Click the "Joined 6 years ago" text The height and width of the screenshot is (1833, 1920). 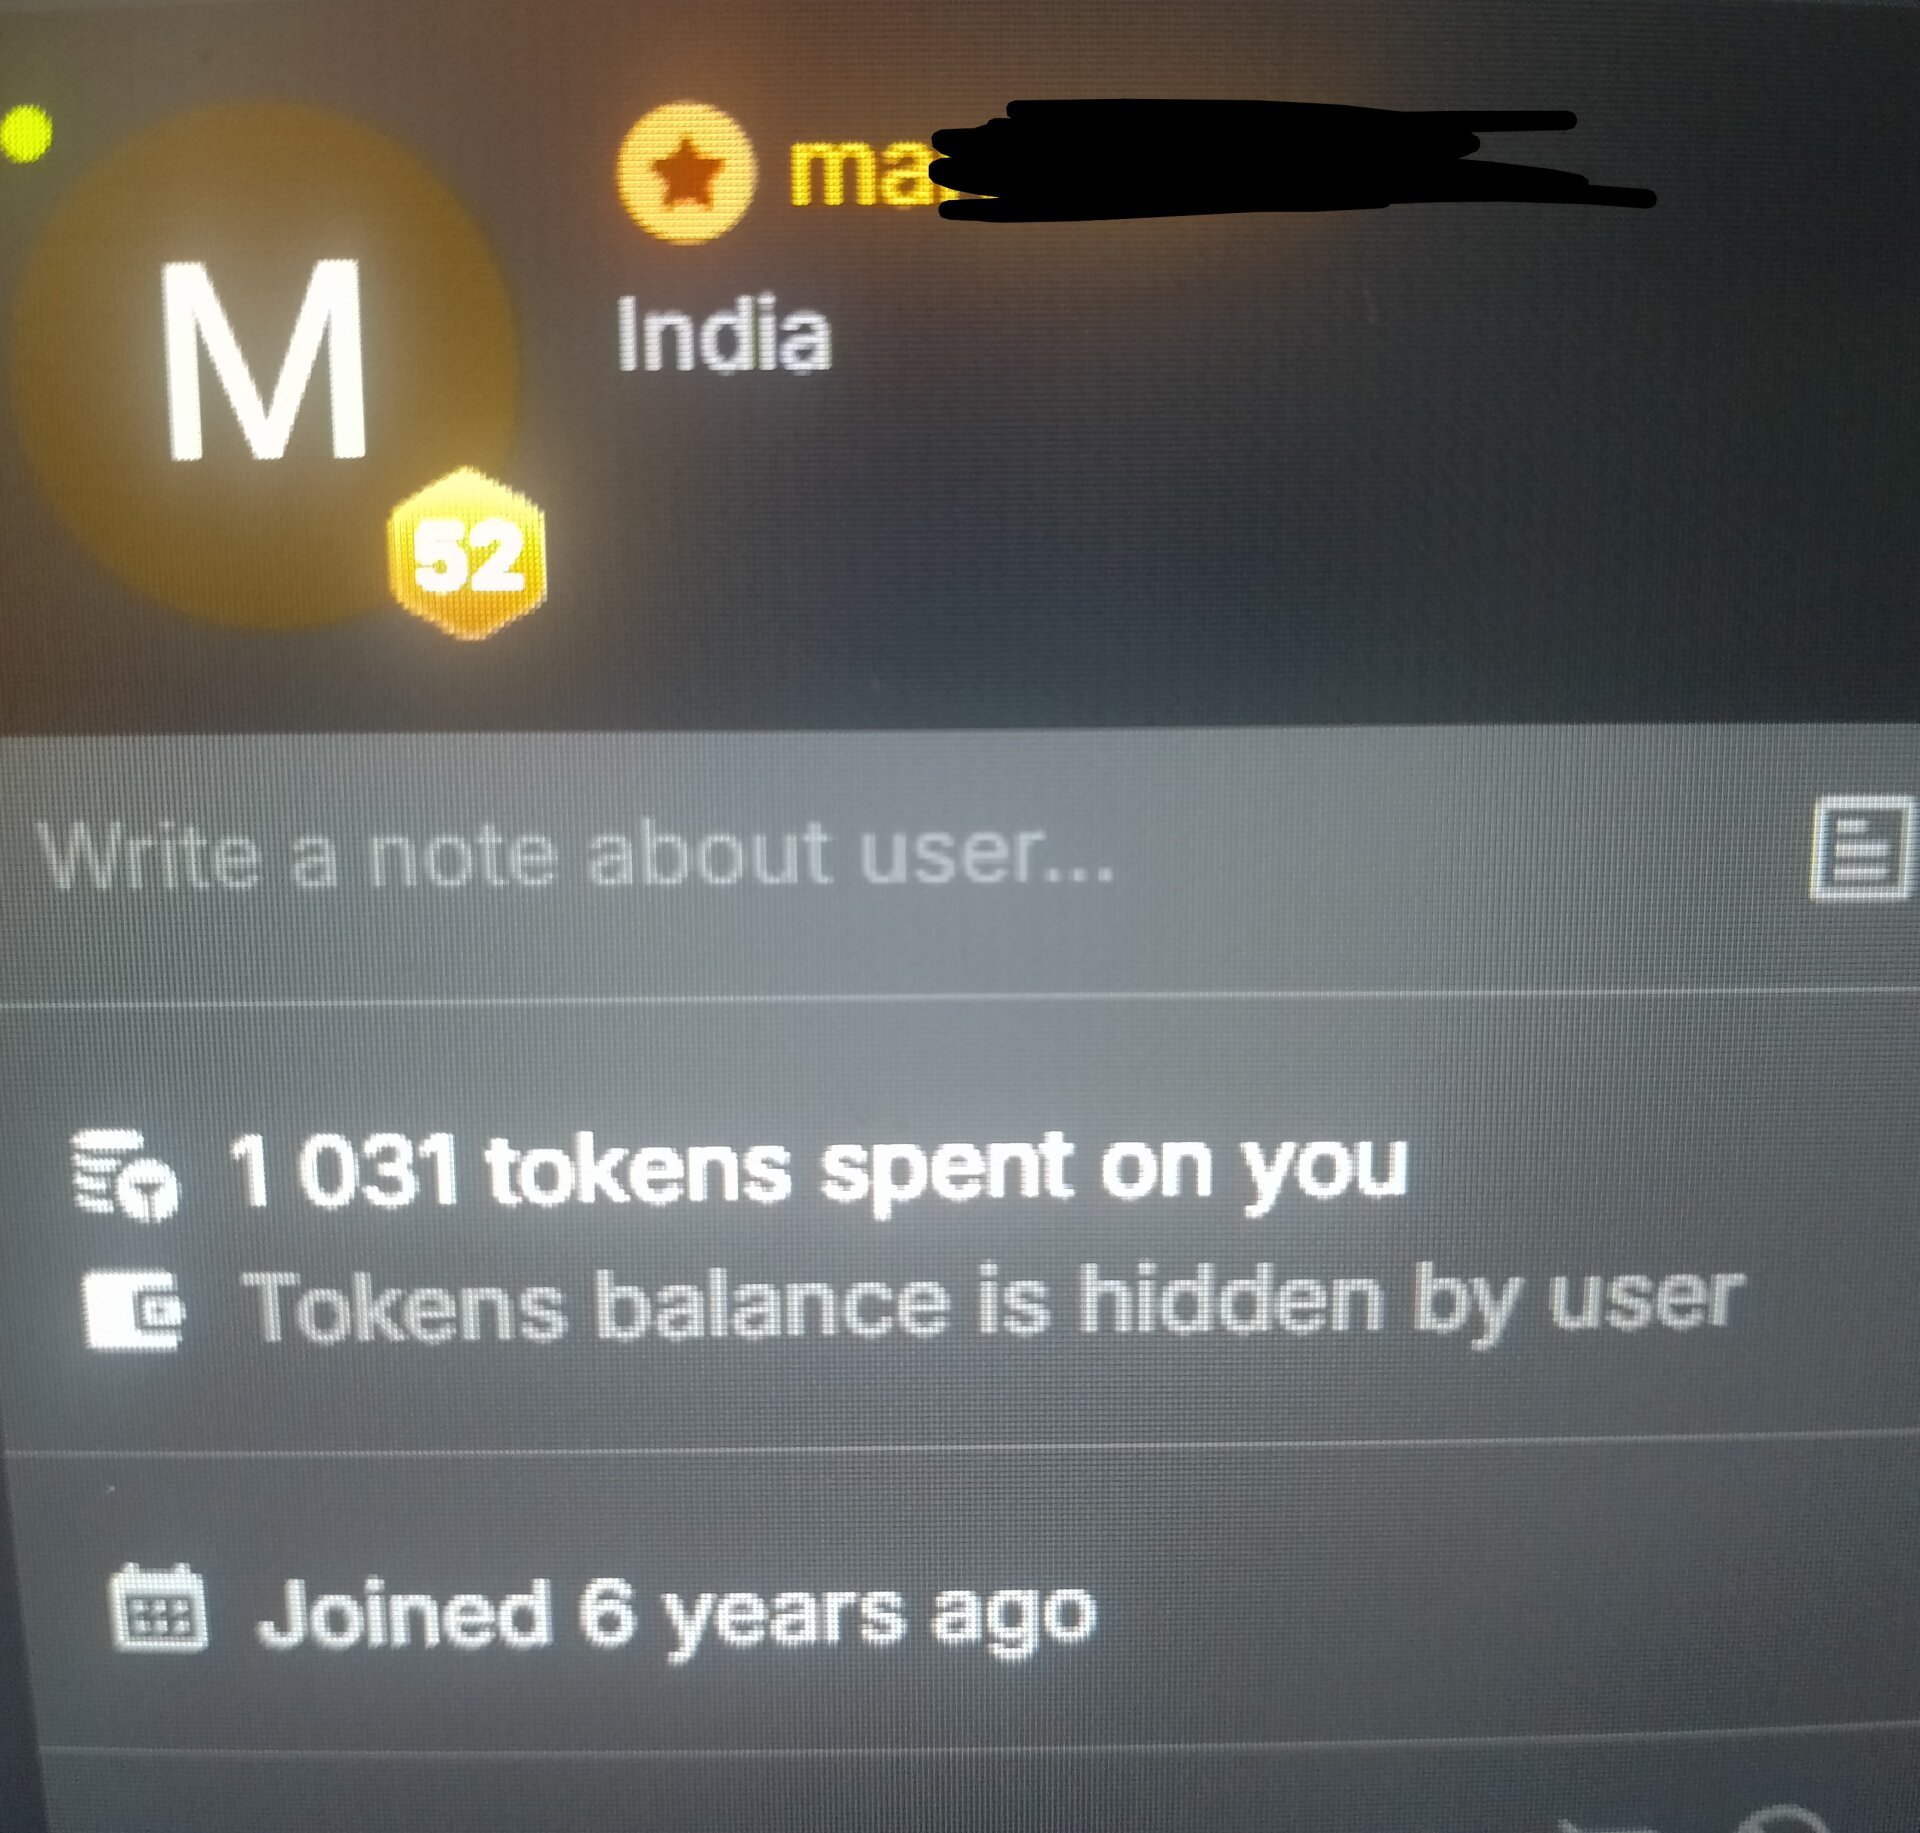tap(677, 1613)
